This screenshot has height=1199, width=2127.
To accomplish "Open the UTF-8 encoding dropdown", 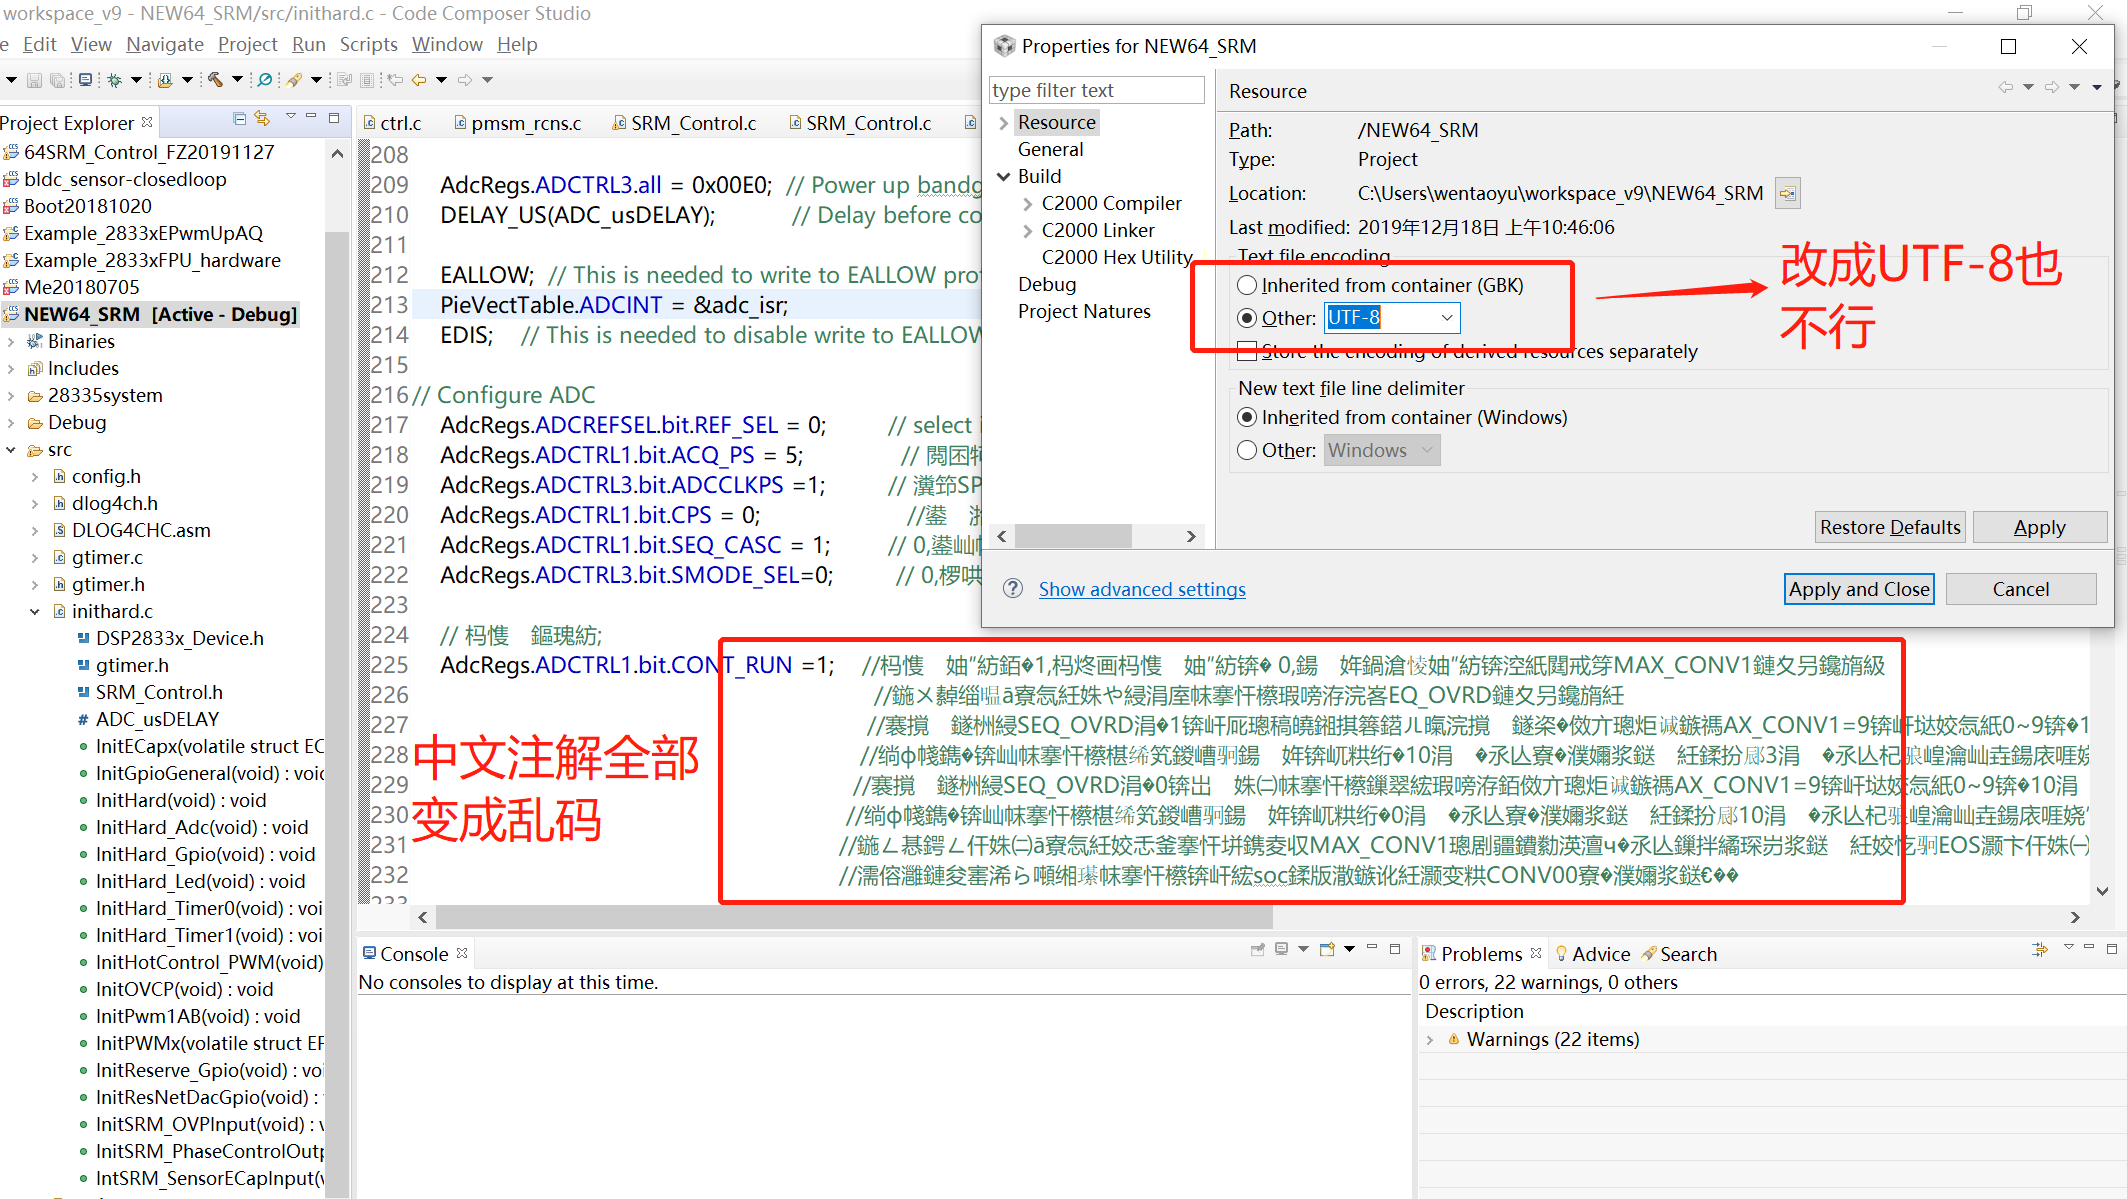I will click(1446, 318).
